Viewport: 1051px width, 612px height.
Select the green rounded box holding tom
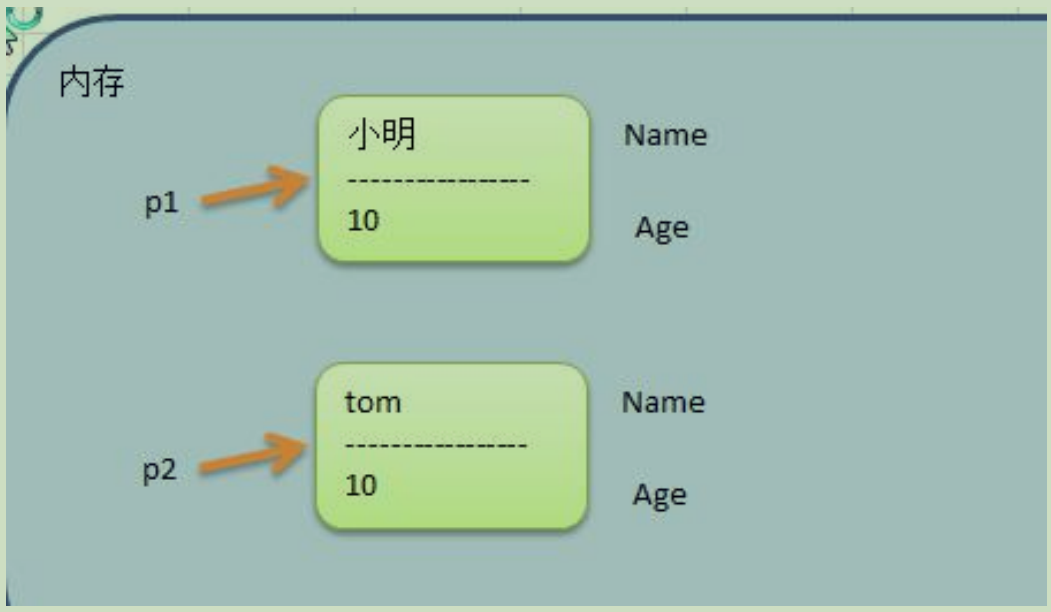point(452,446)
